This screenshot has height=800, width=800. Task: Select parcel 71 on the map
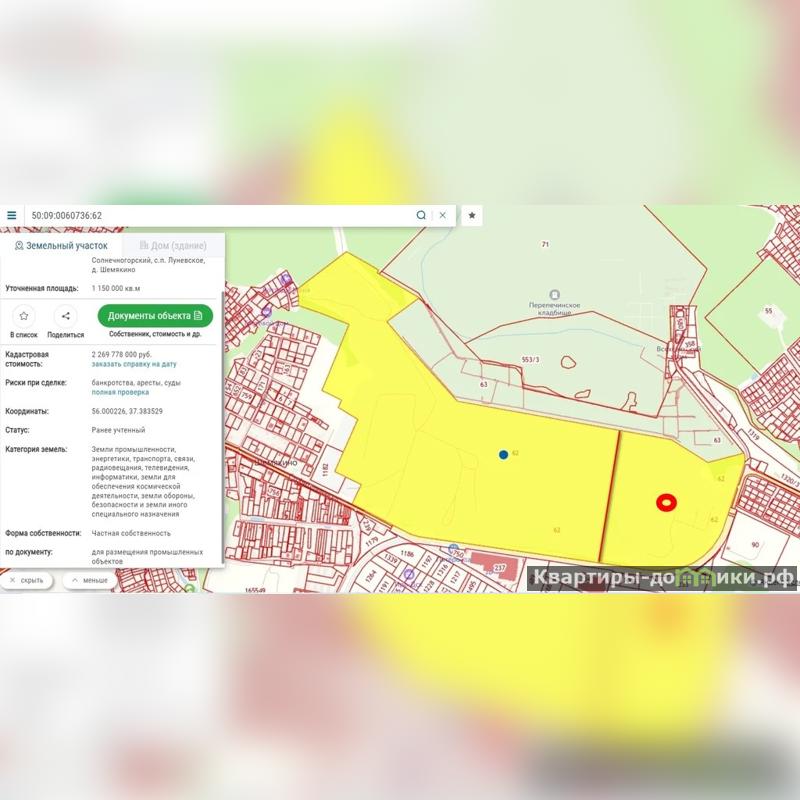(546, 244)
